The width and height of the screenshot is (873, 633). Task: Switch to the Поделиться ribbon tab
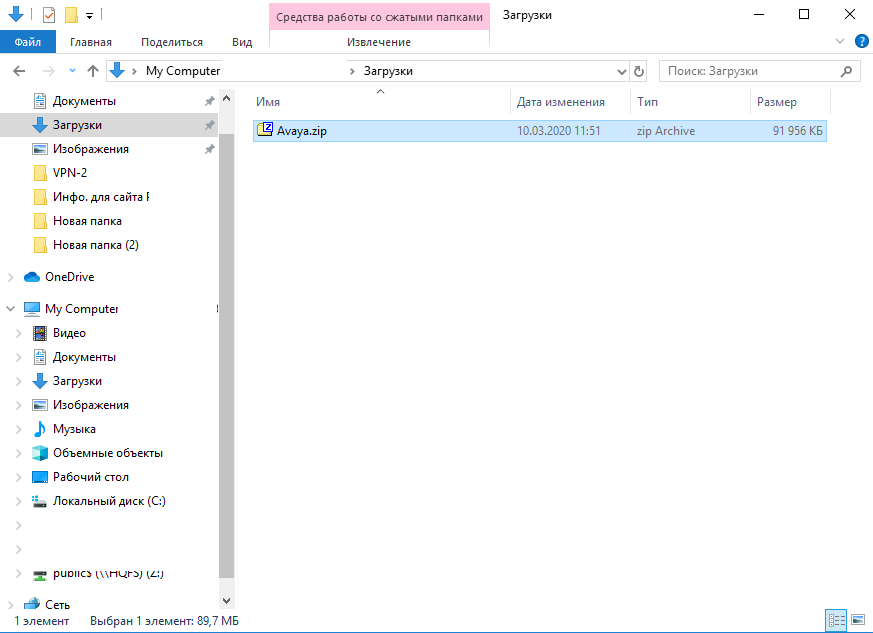[x=171, y=42]
